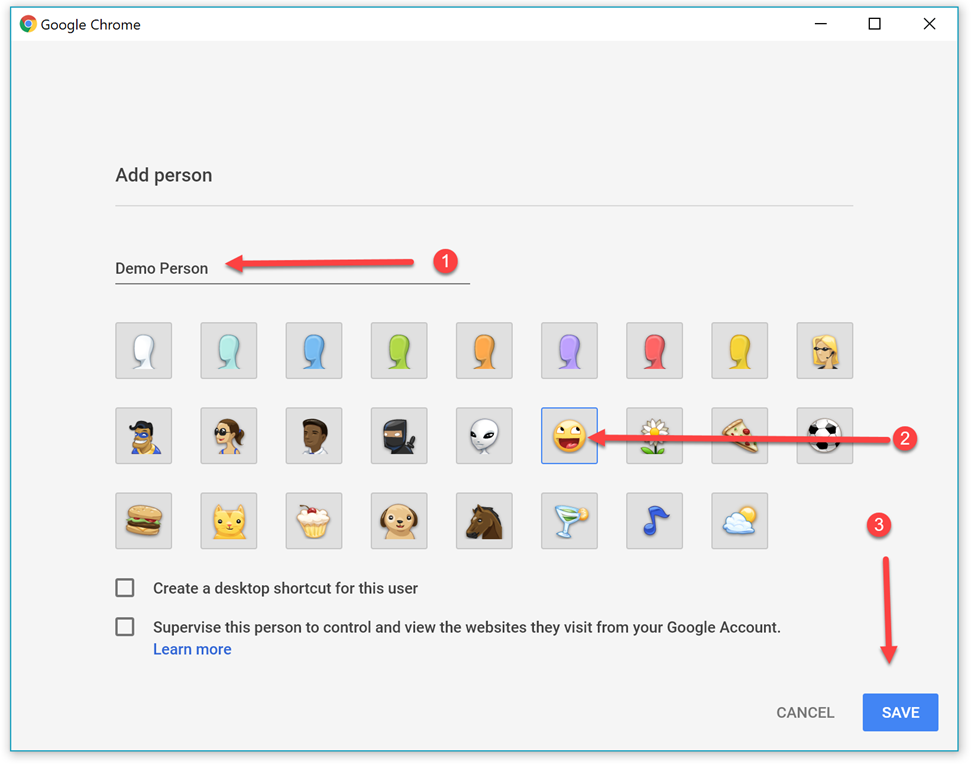Pick the margarita cocktail avatar
The image size is (971, 768).
[569, 521]
